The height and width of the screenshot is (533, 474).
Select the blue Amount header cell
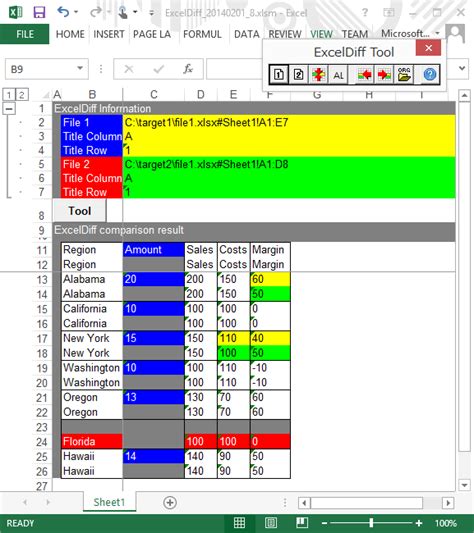[x=153, y=250]
